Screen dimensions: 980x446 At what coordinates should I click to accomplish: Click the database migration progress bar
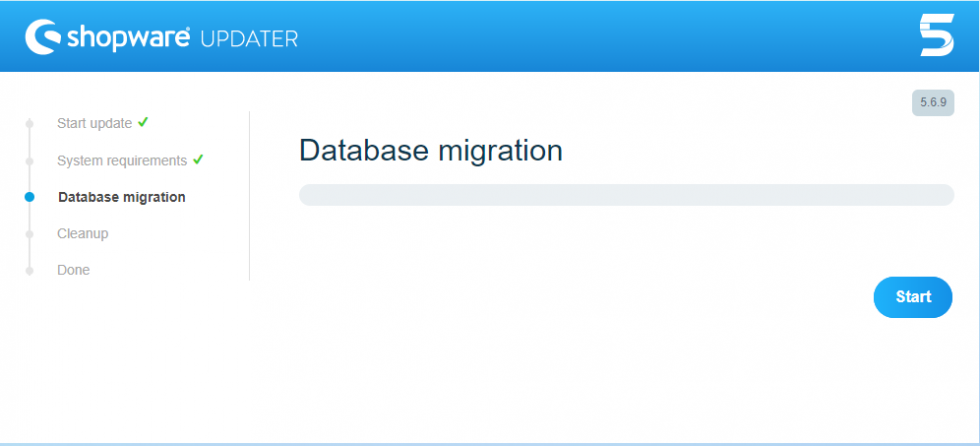(626, 195)
